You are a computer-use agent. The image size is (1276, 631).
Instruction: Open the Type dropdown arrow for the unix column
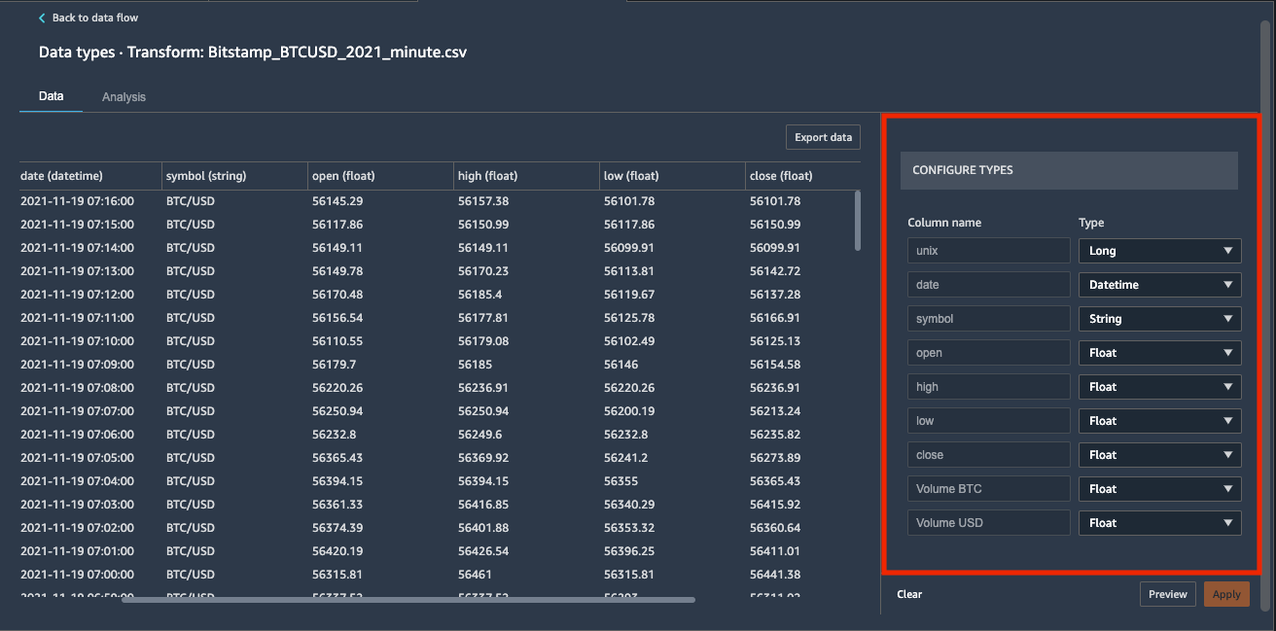coord(1229,250)
